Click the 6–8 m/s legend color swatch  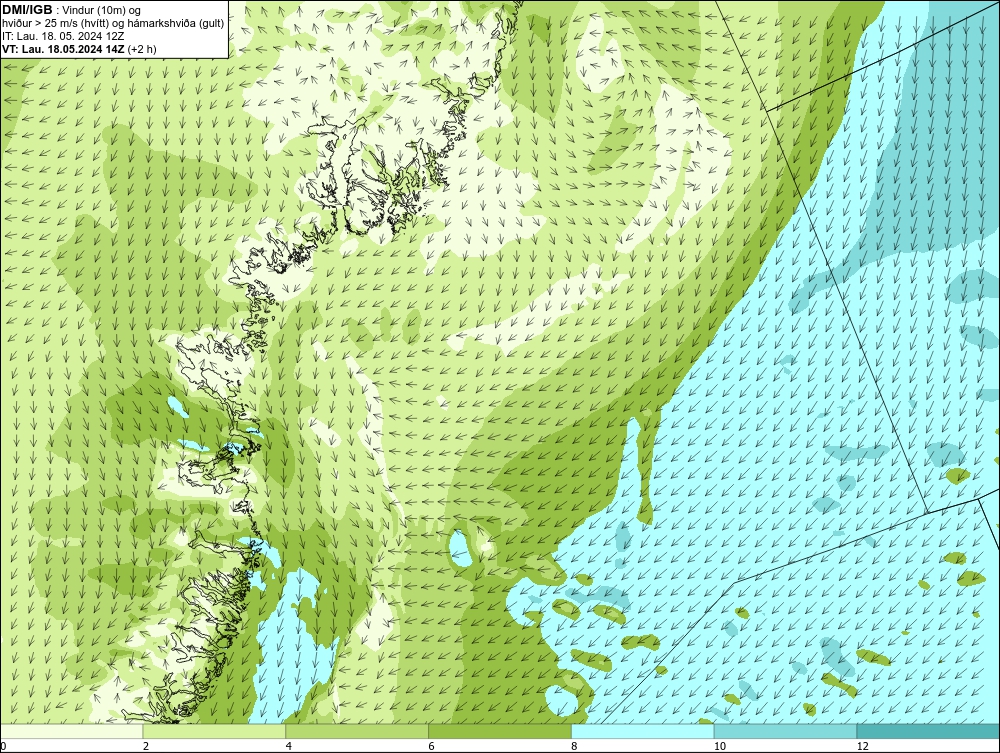pos(500,731)
